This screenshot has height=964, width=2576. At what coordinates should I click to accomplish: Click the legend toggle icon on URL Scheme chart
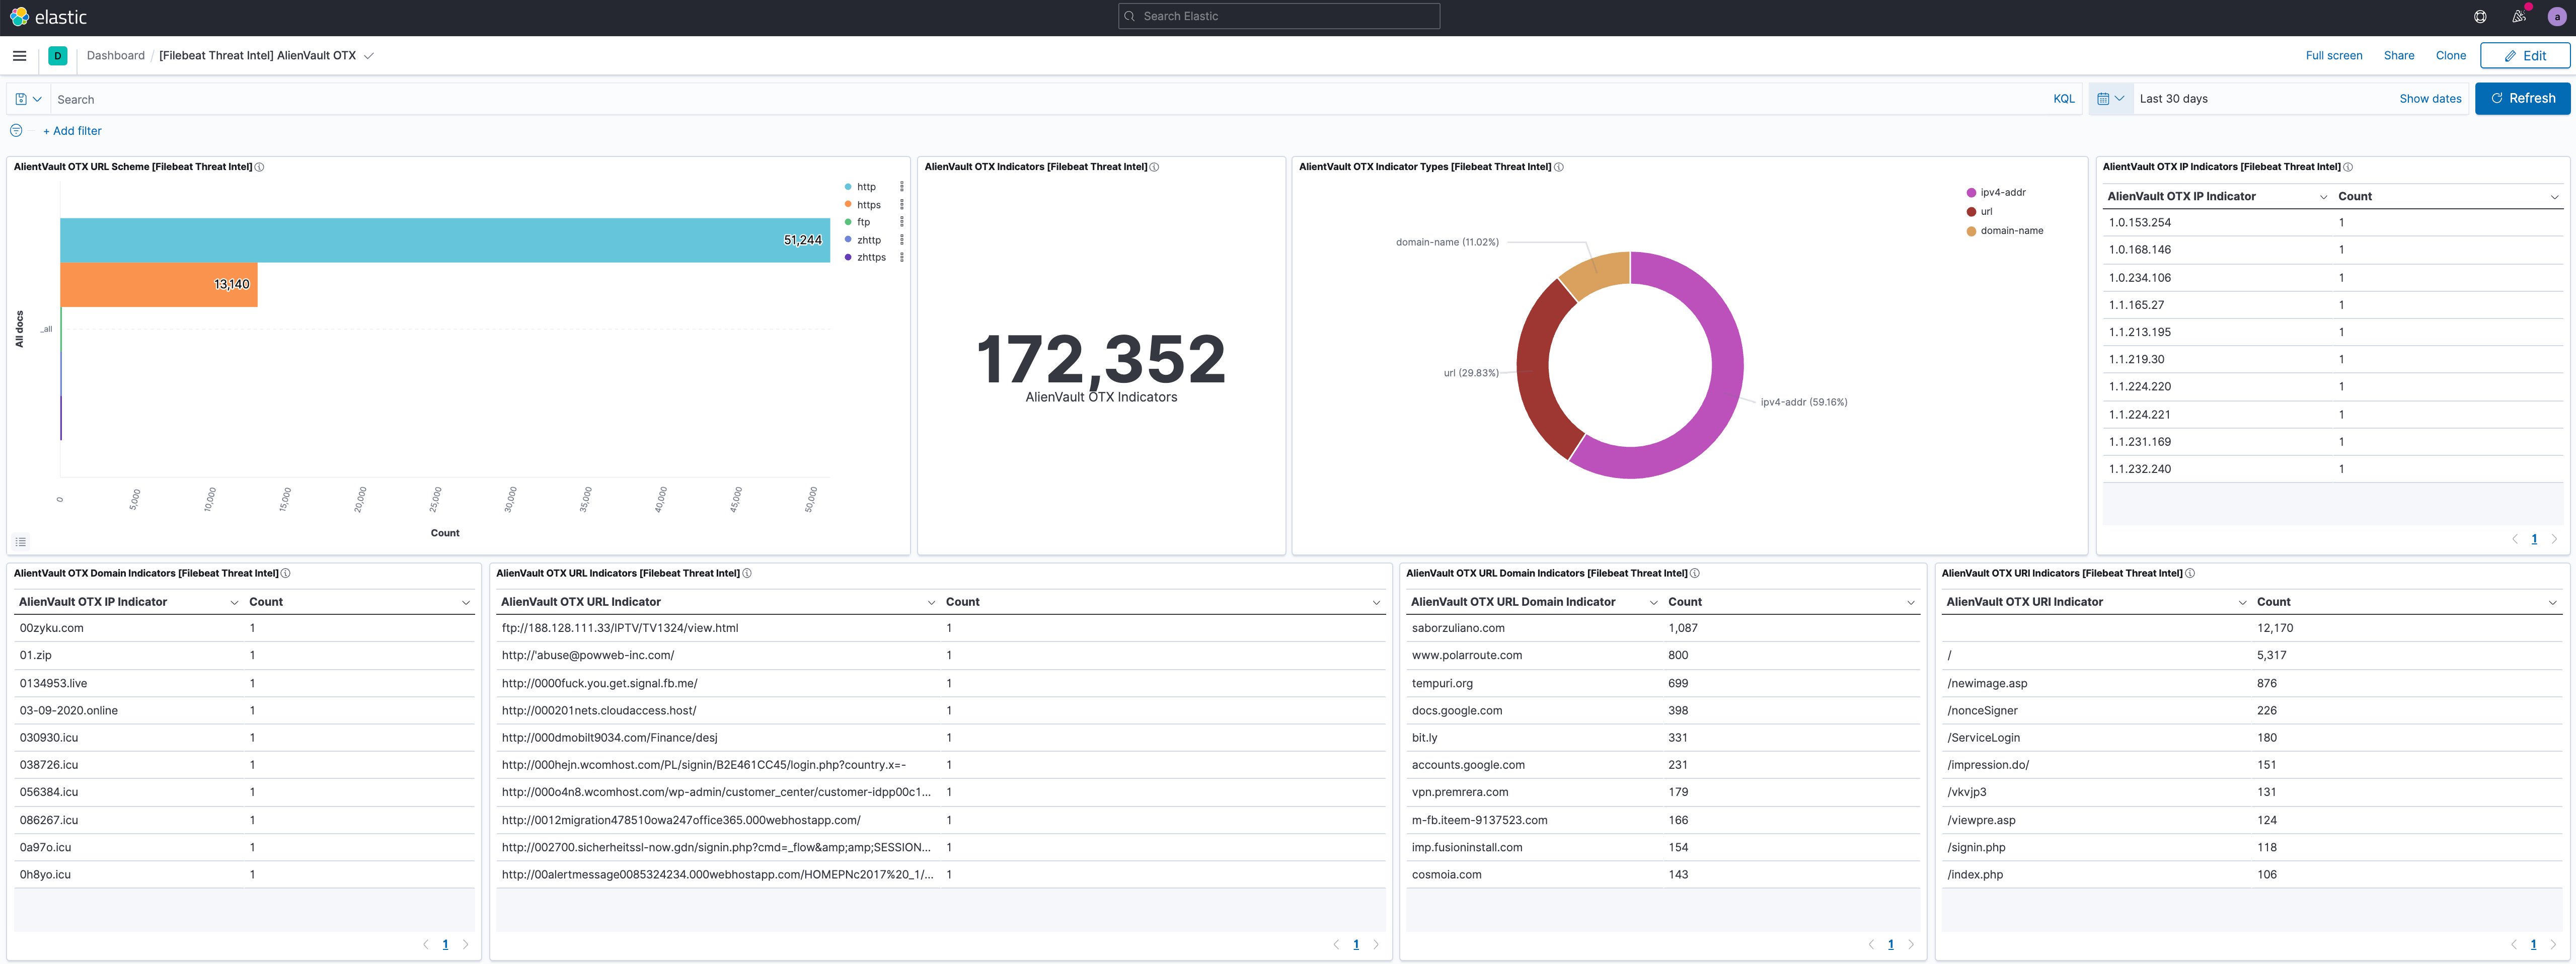[20, 541]
